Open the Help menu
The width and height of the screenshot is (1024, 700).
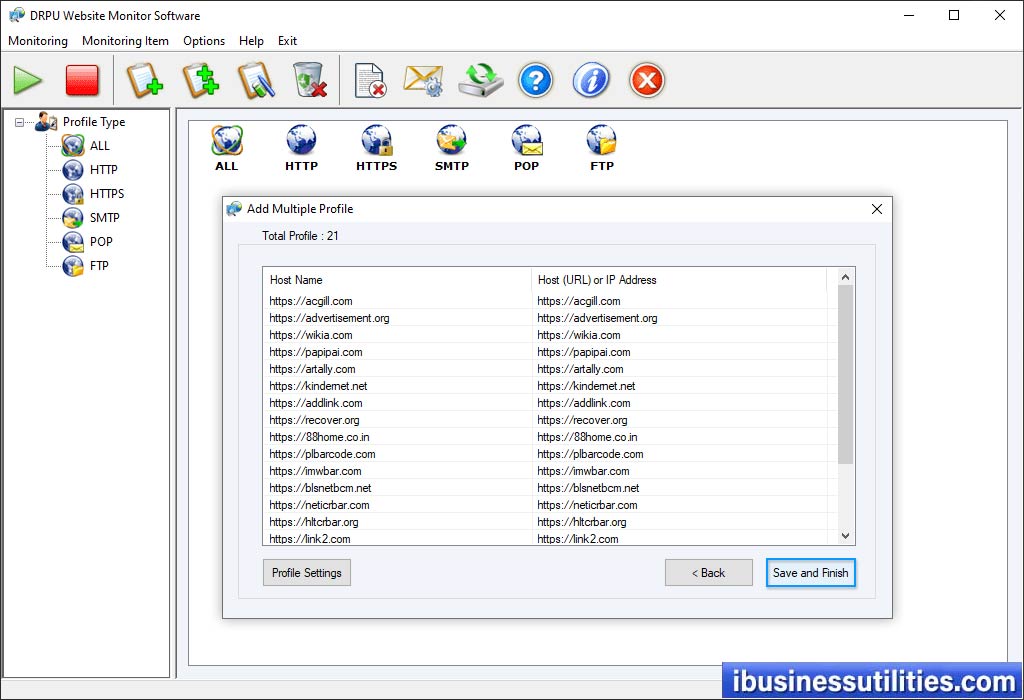click(251, 40)
